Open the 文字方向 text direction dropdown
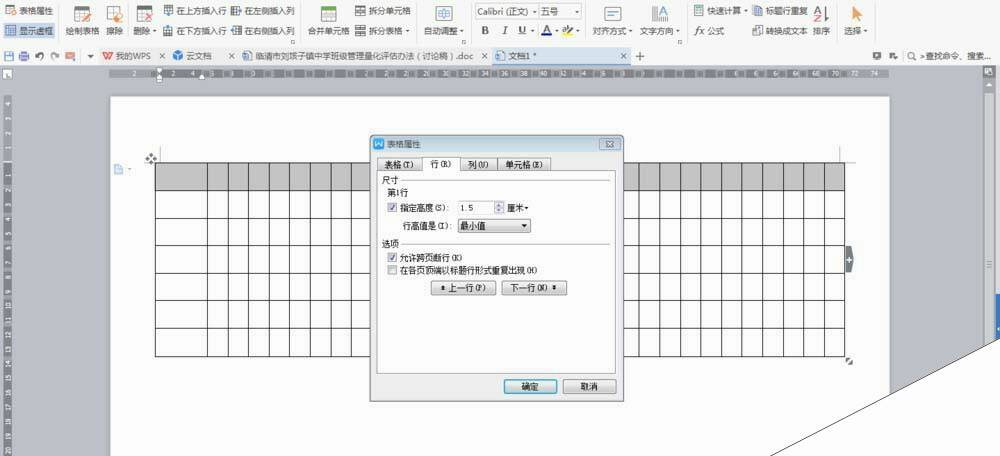 click(659, 20)
